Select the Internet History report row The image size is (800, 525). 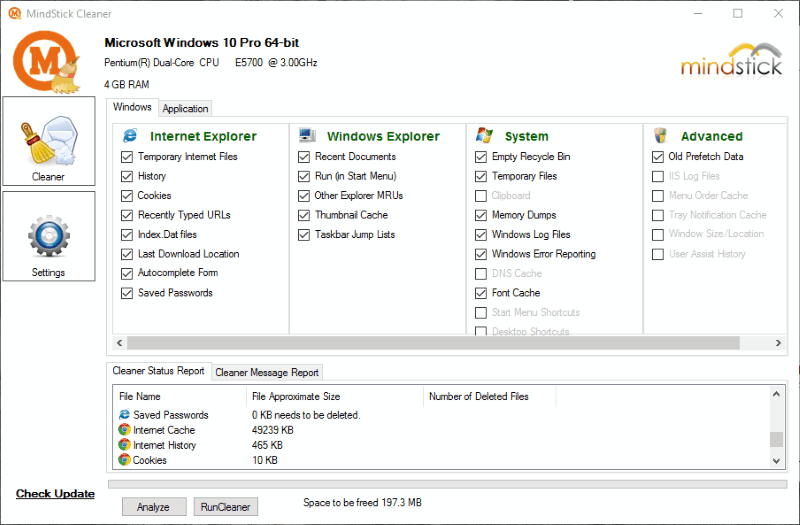(441, 445)
